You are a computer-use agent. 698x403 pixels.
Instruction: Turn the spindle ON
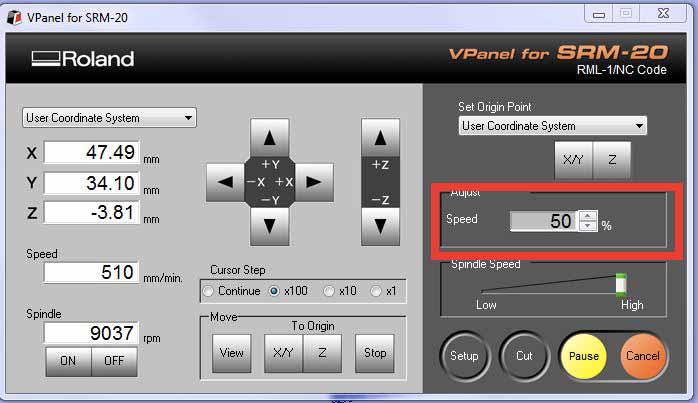[x=68, y=361]
